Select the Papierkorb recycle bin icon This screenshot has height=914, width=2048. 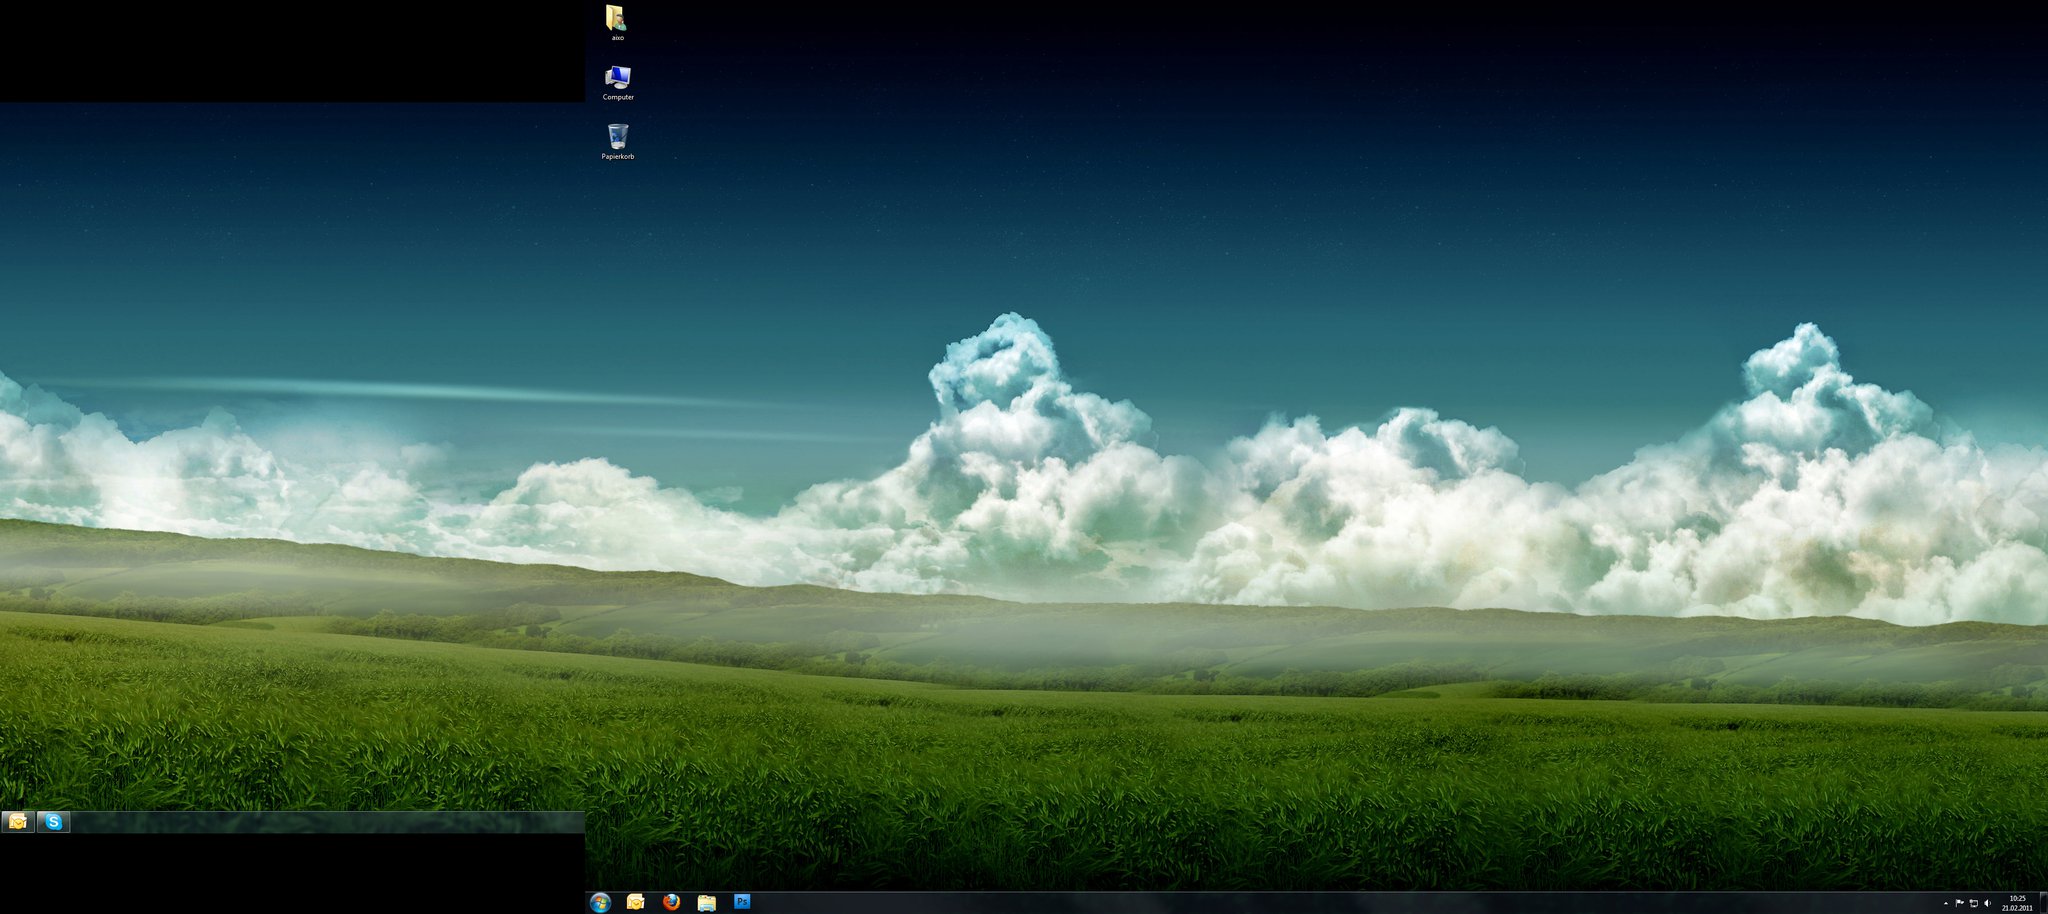click(x=618, y=137)
